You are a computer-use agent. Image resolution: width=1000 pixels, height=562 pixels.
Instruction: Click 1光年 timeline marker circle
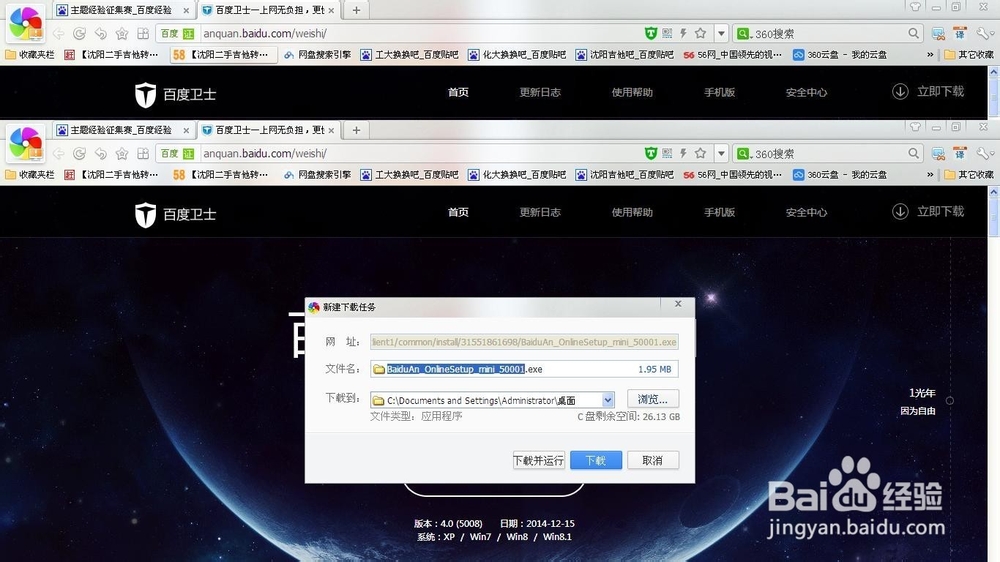(950, 401)
